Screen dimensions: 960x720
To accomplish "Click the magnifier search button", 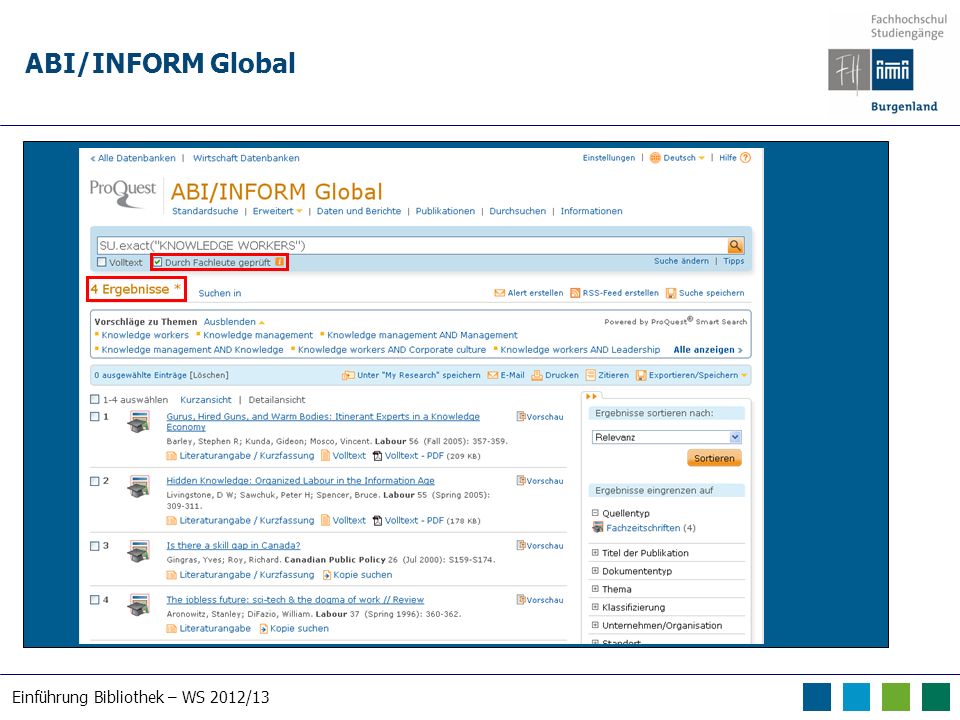I will (735, 246).
